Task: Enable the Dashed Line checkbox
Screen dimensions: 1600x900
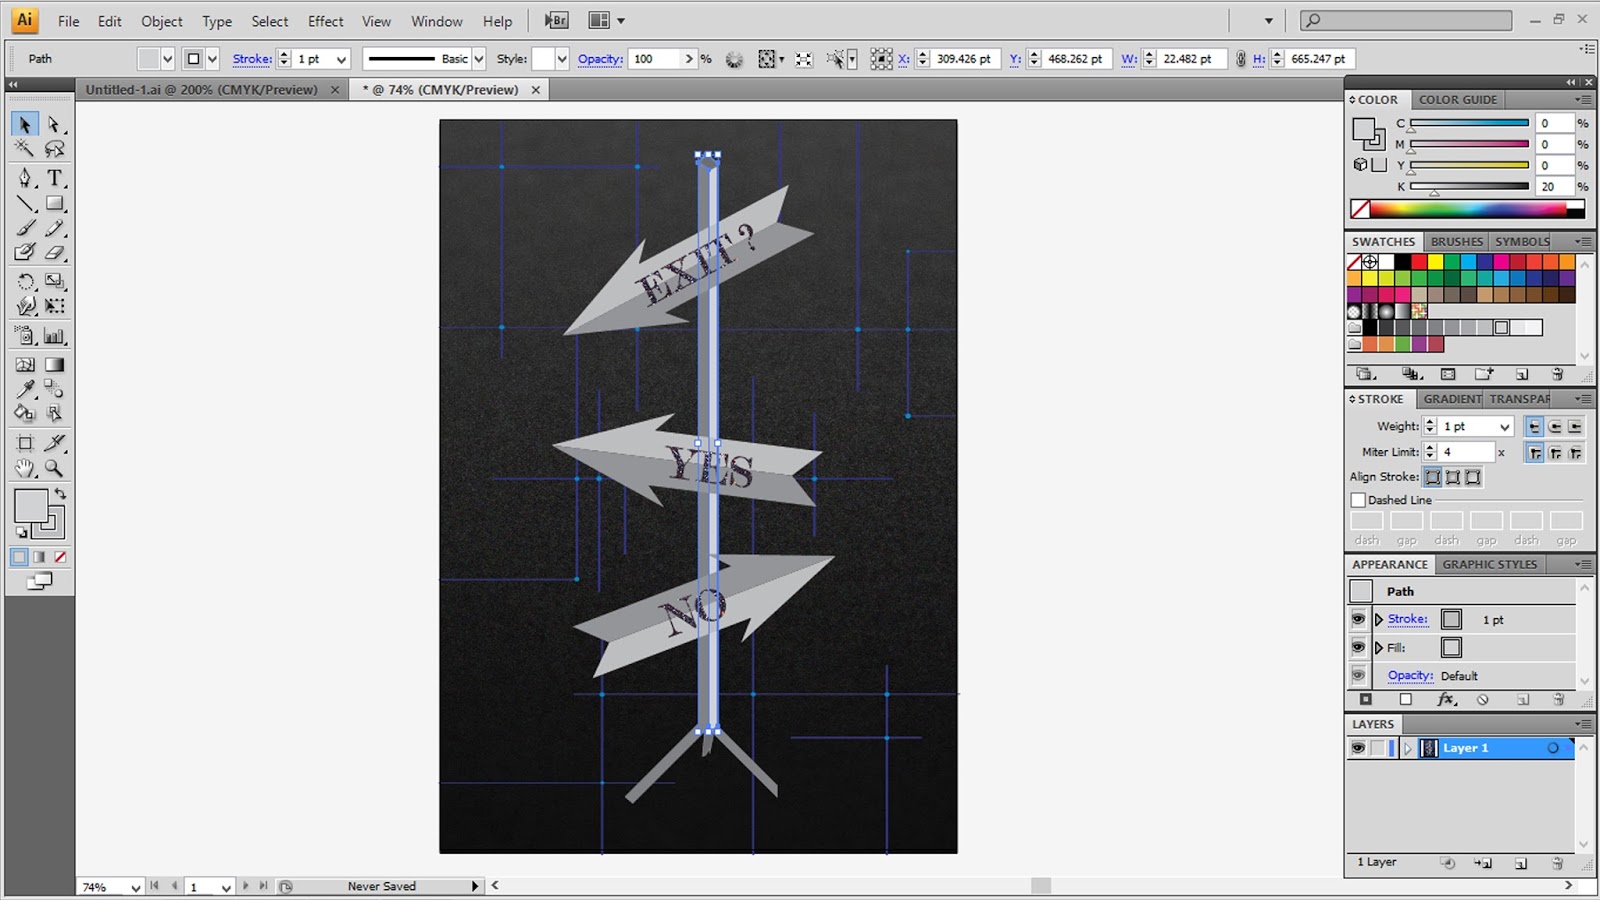Action: tap(1358, 500)
